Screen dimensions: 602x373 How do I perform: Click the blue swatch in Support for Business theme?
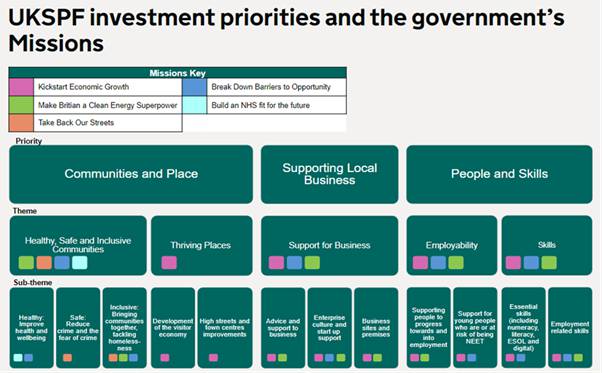(x=294, y=263)
